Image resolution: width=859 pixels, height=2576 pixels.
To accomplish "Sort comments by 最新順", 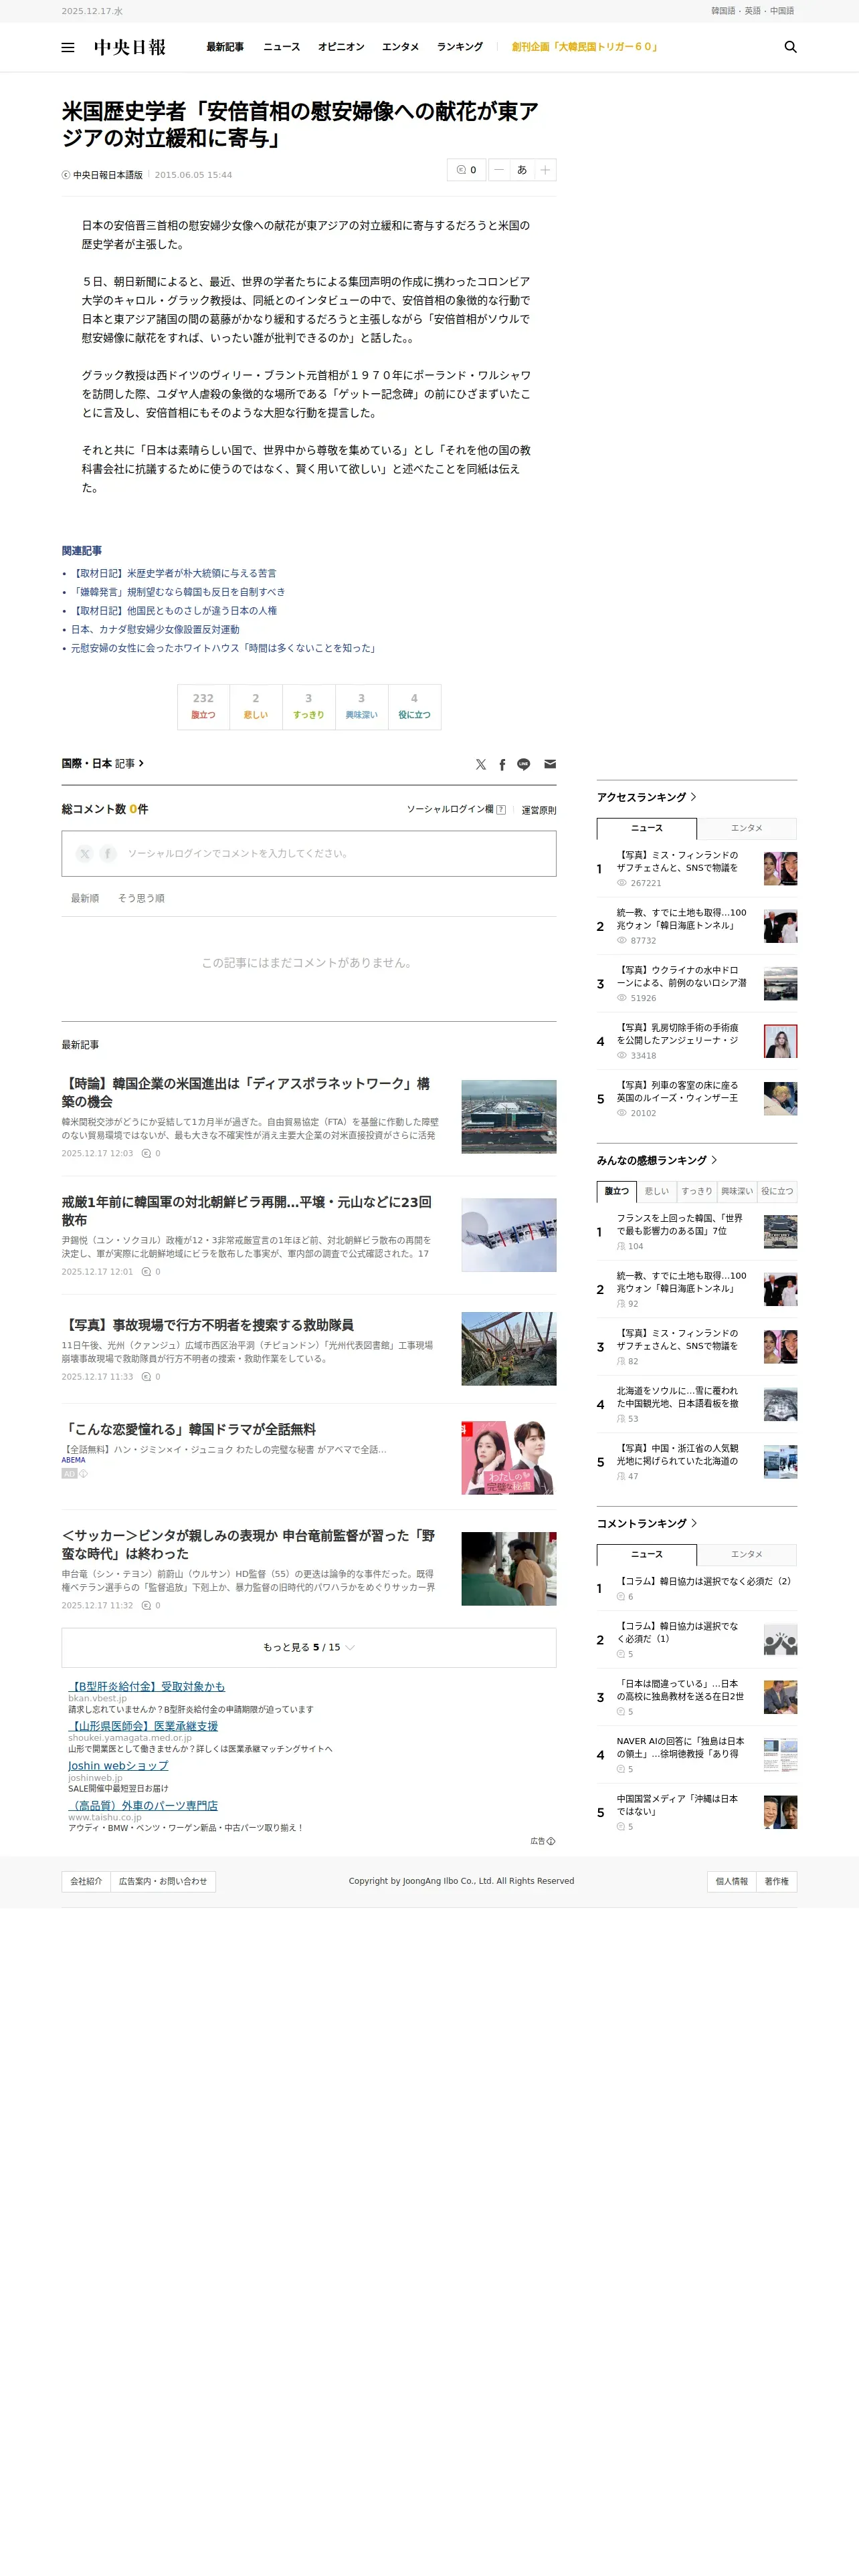I will click(85, 898).
